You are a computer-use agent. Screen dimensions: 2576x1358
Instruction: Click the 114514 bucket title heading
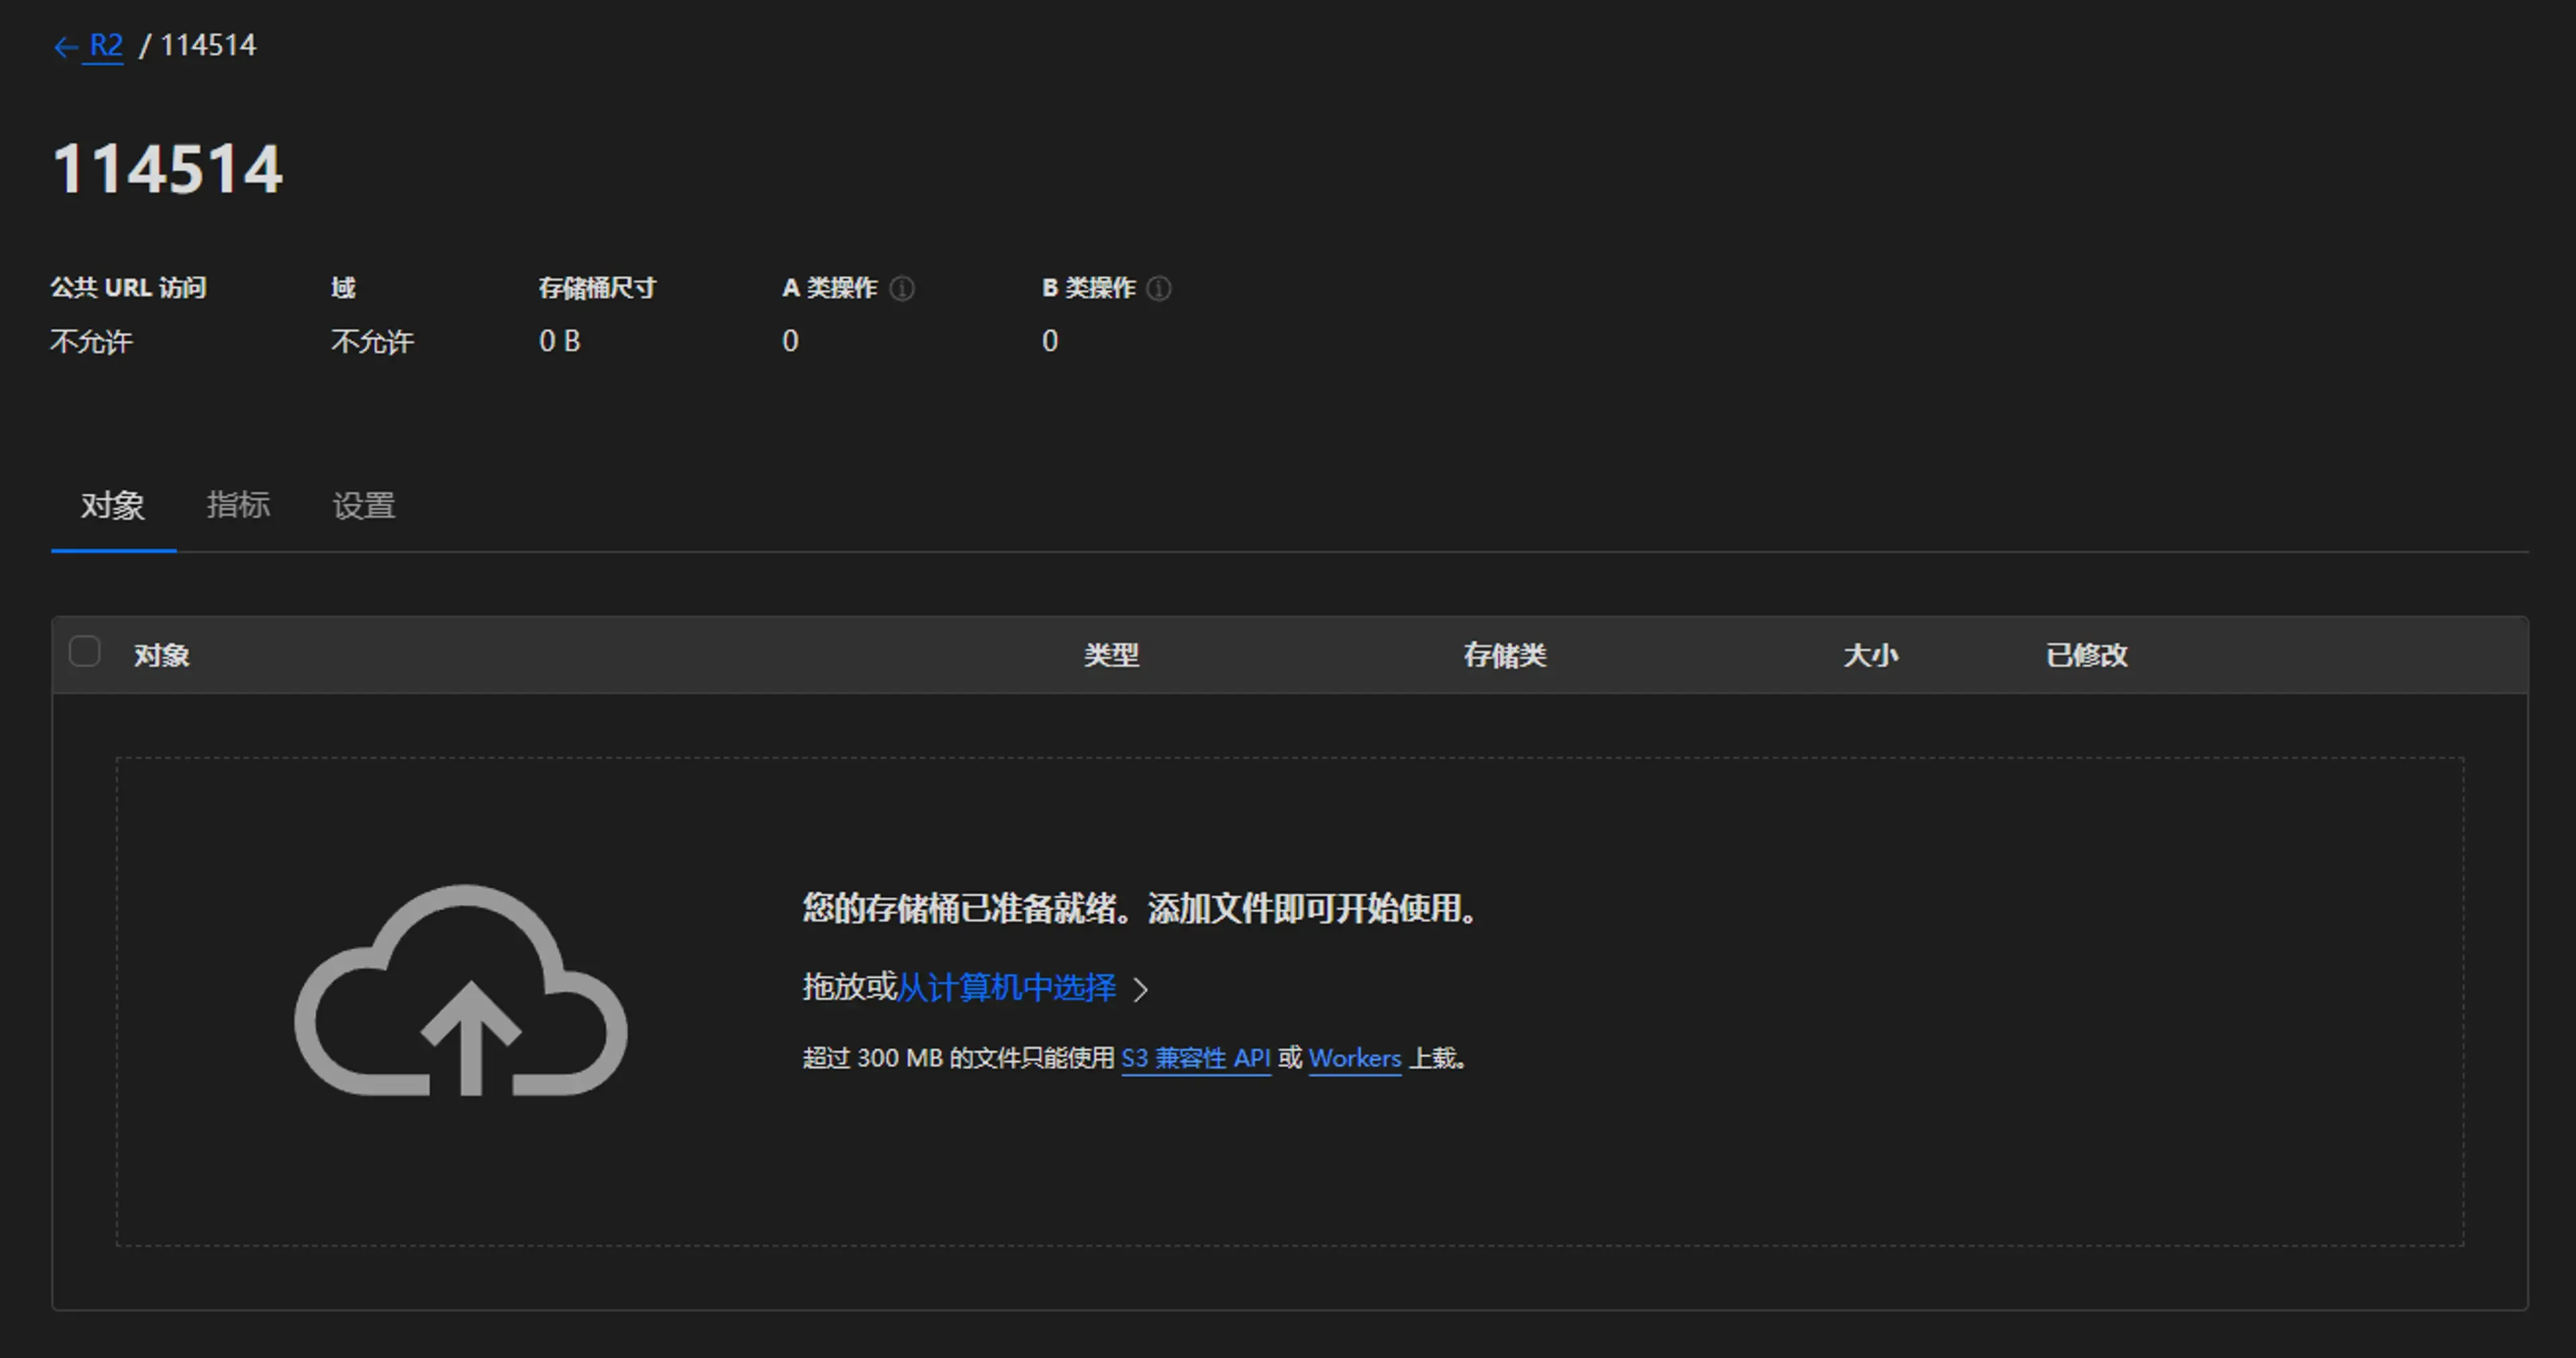[x=168, y=169]
